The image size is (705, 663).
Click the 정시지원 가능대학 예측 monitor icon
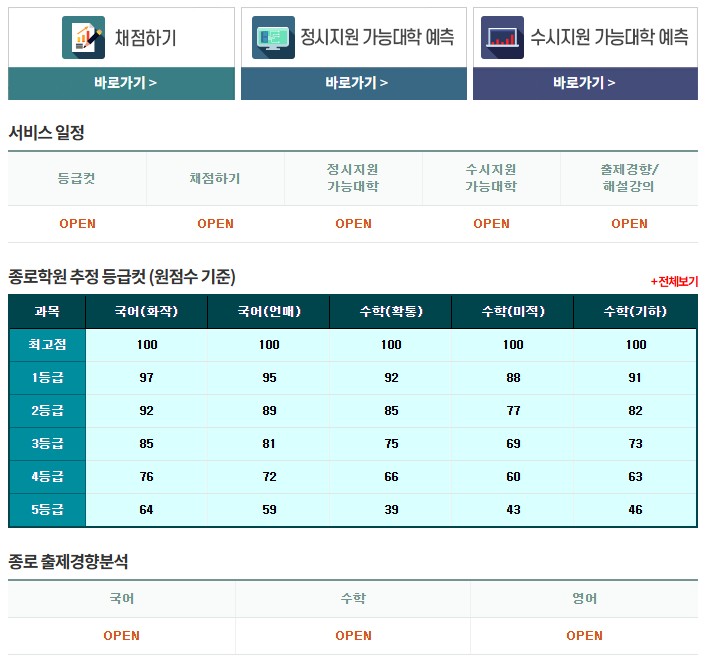[273, 37]
